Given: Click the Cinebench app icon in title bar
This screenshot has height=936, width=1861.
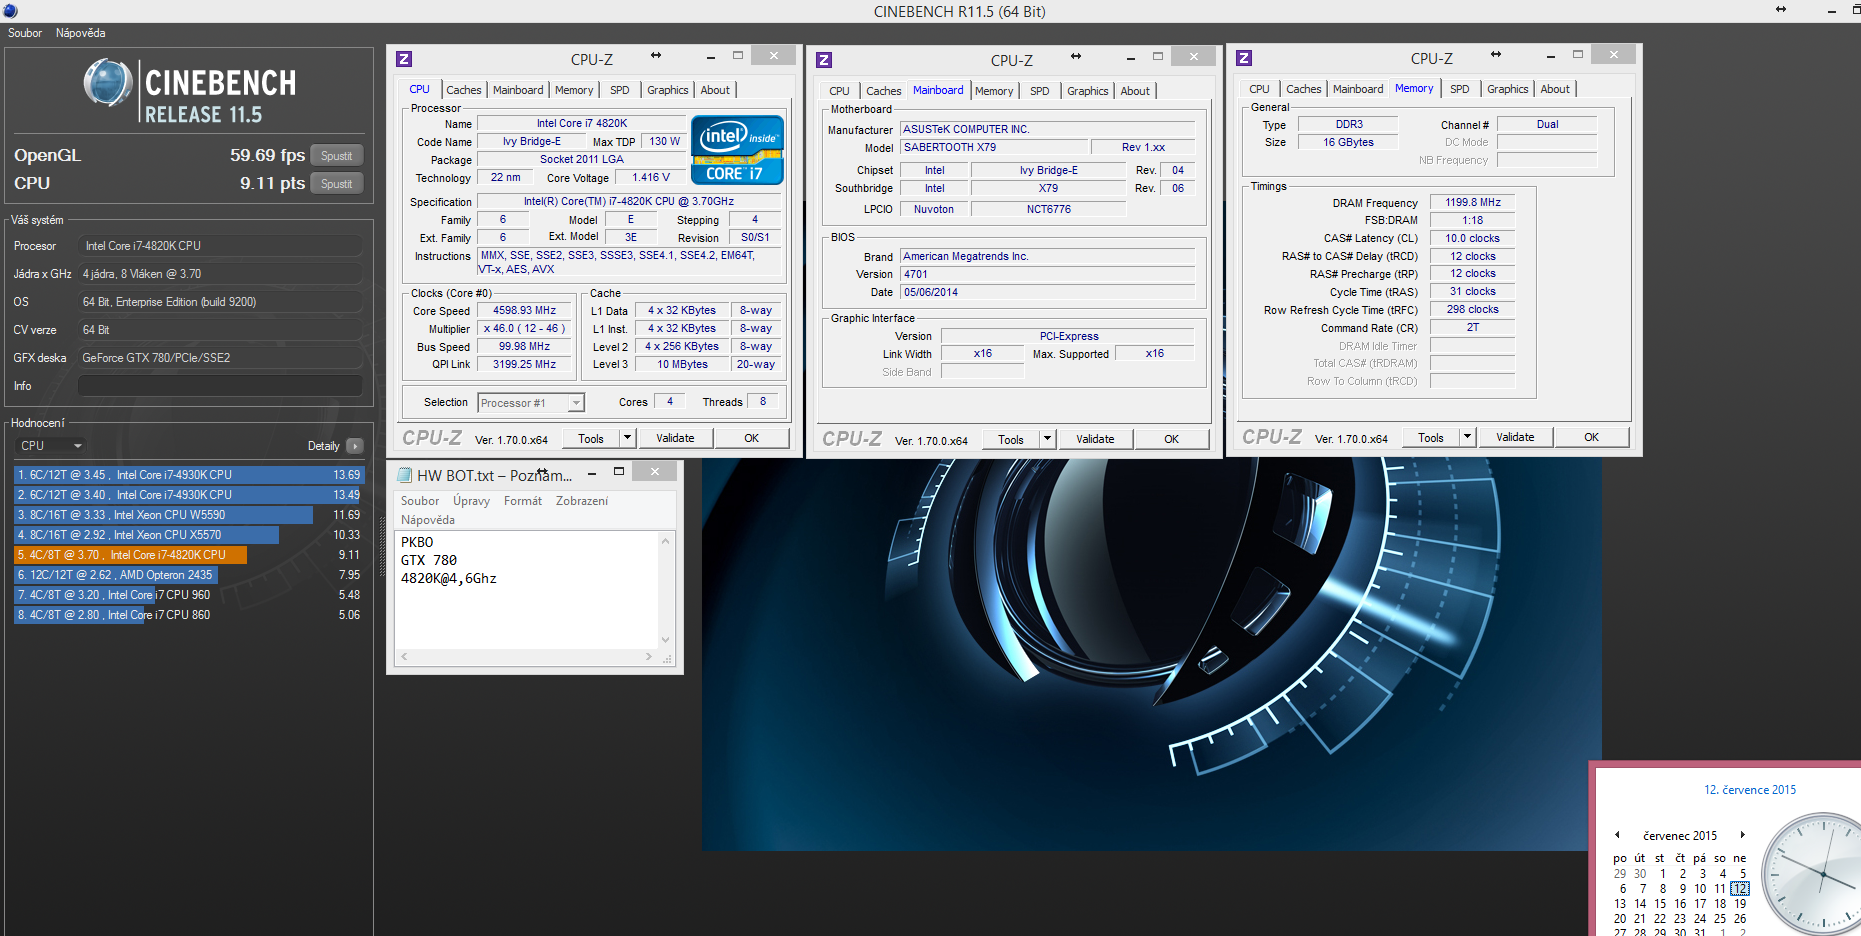Looking at the screenshot, I should point(10,11).
